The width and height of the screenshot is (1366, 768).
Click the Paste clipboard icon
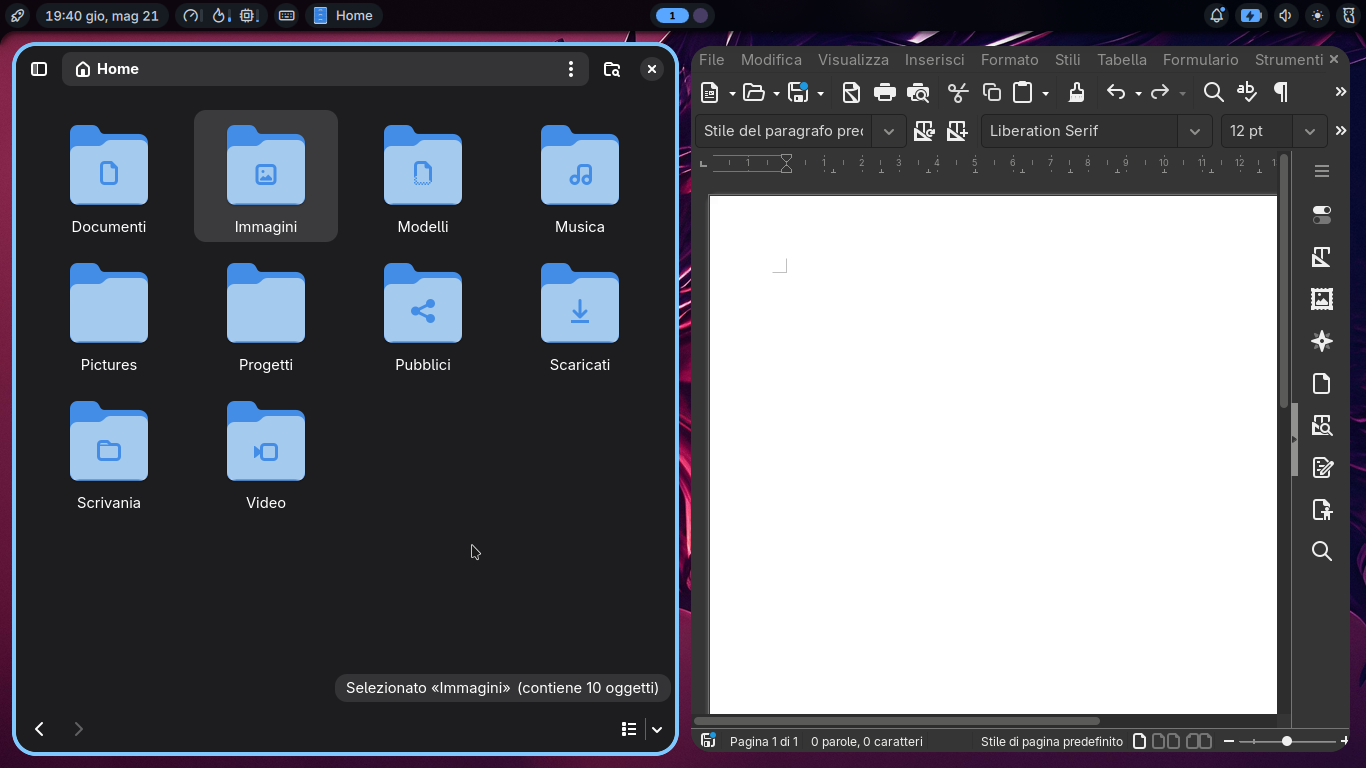pos(1022,93)
